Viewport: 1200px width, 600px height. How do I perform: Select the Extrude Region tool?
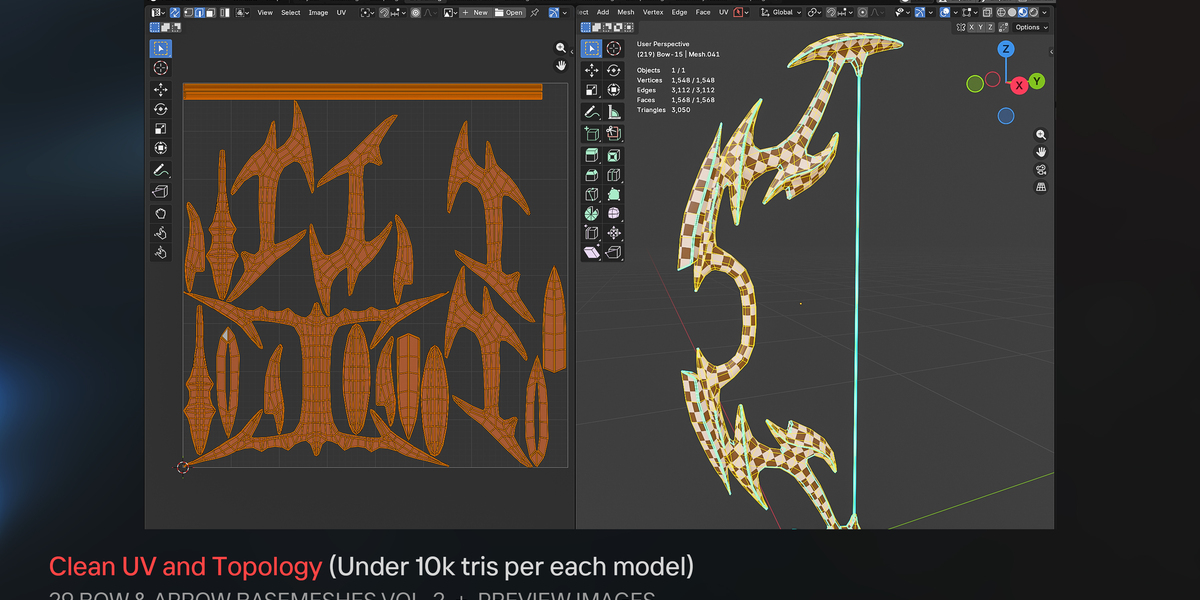coord(591,155)
